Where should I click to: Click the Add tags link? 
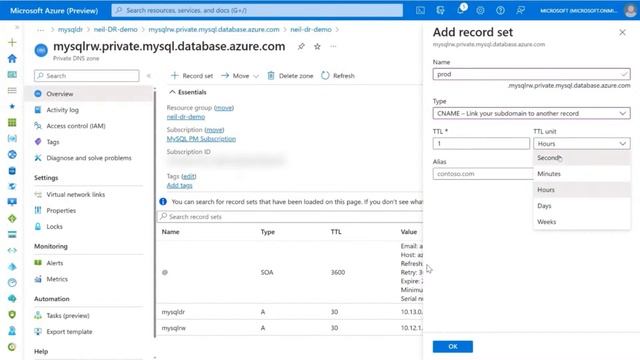[x=179, y=186]
